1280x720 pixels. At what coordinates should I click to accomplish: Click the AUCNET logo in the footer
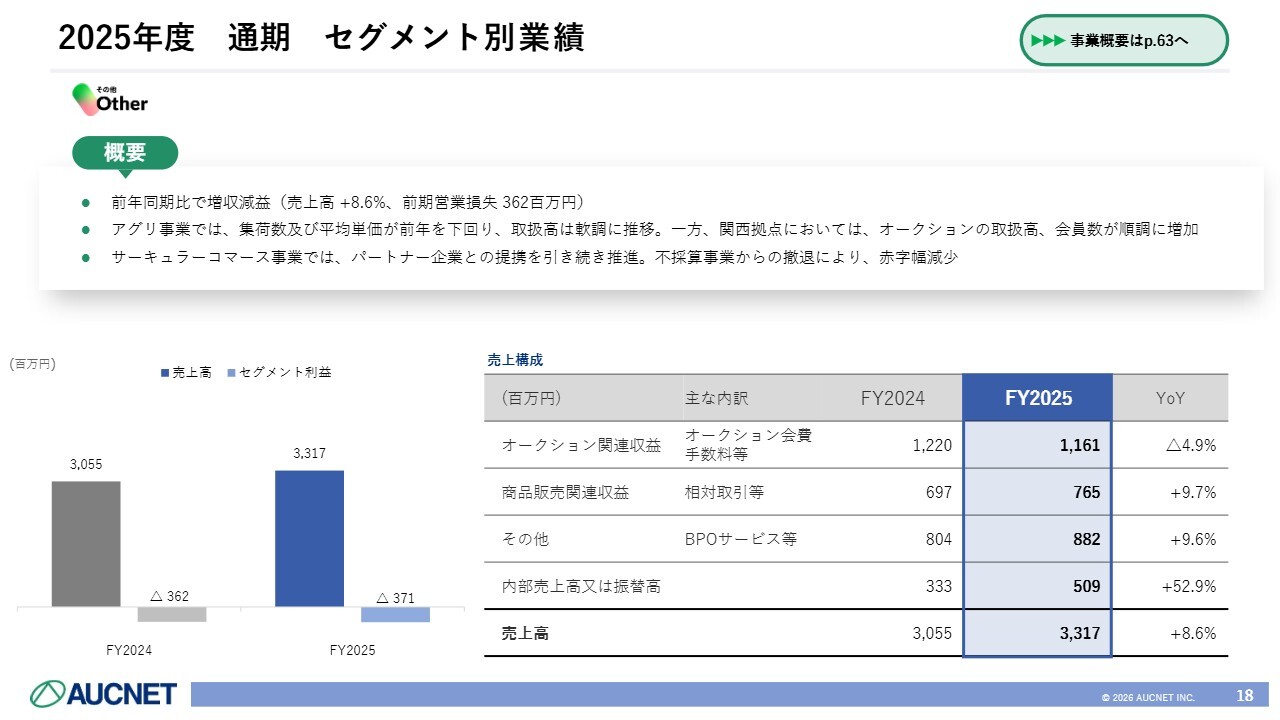coord(103,693)
